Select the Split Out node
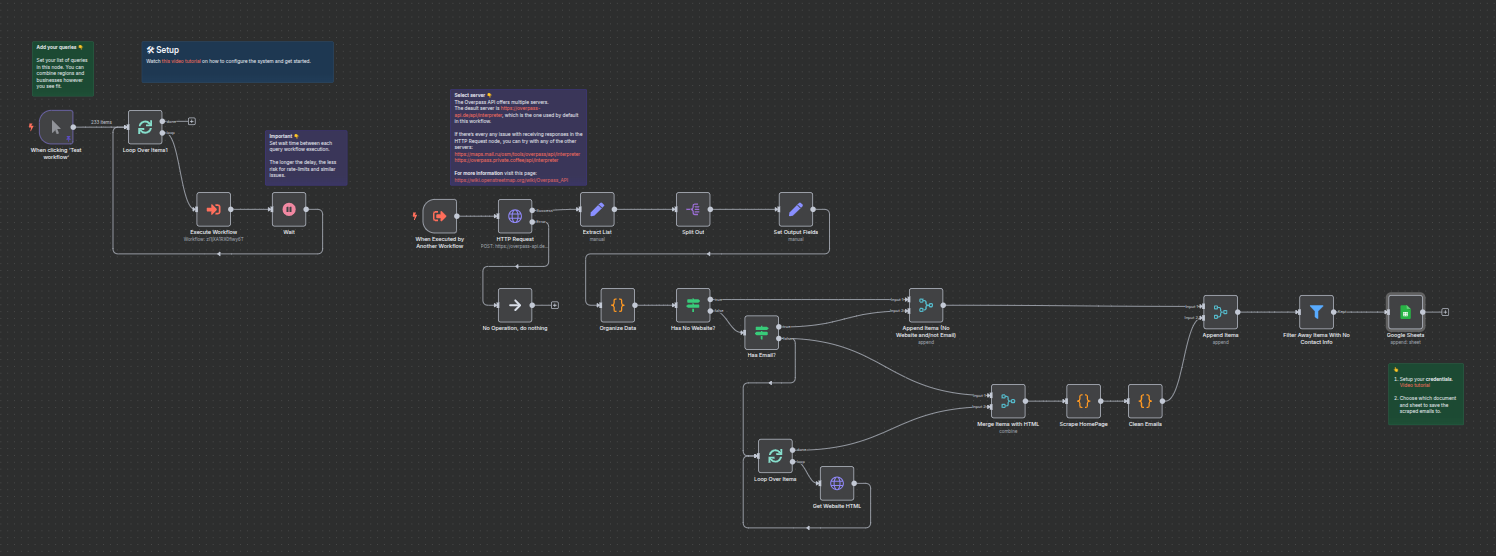Screen dimensions: 1496x556 (x=693, y=209)
